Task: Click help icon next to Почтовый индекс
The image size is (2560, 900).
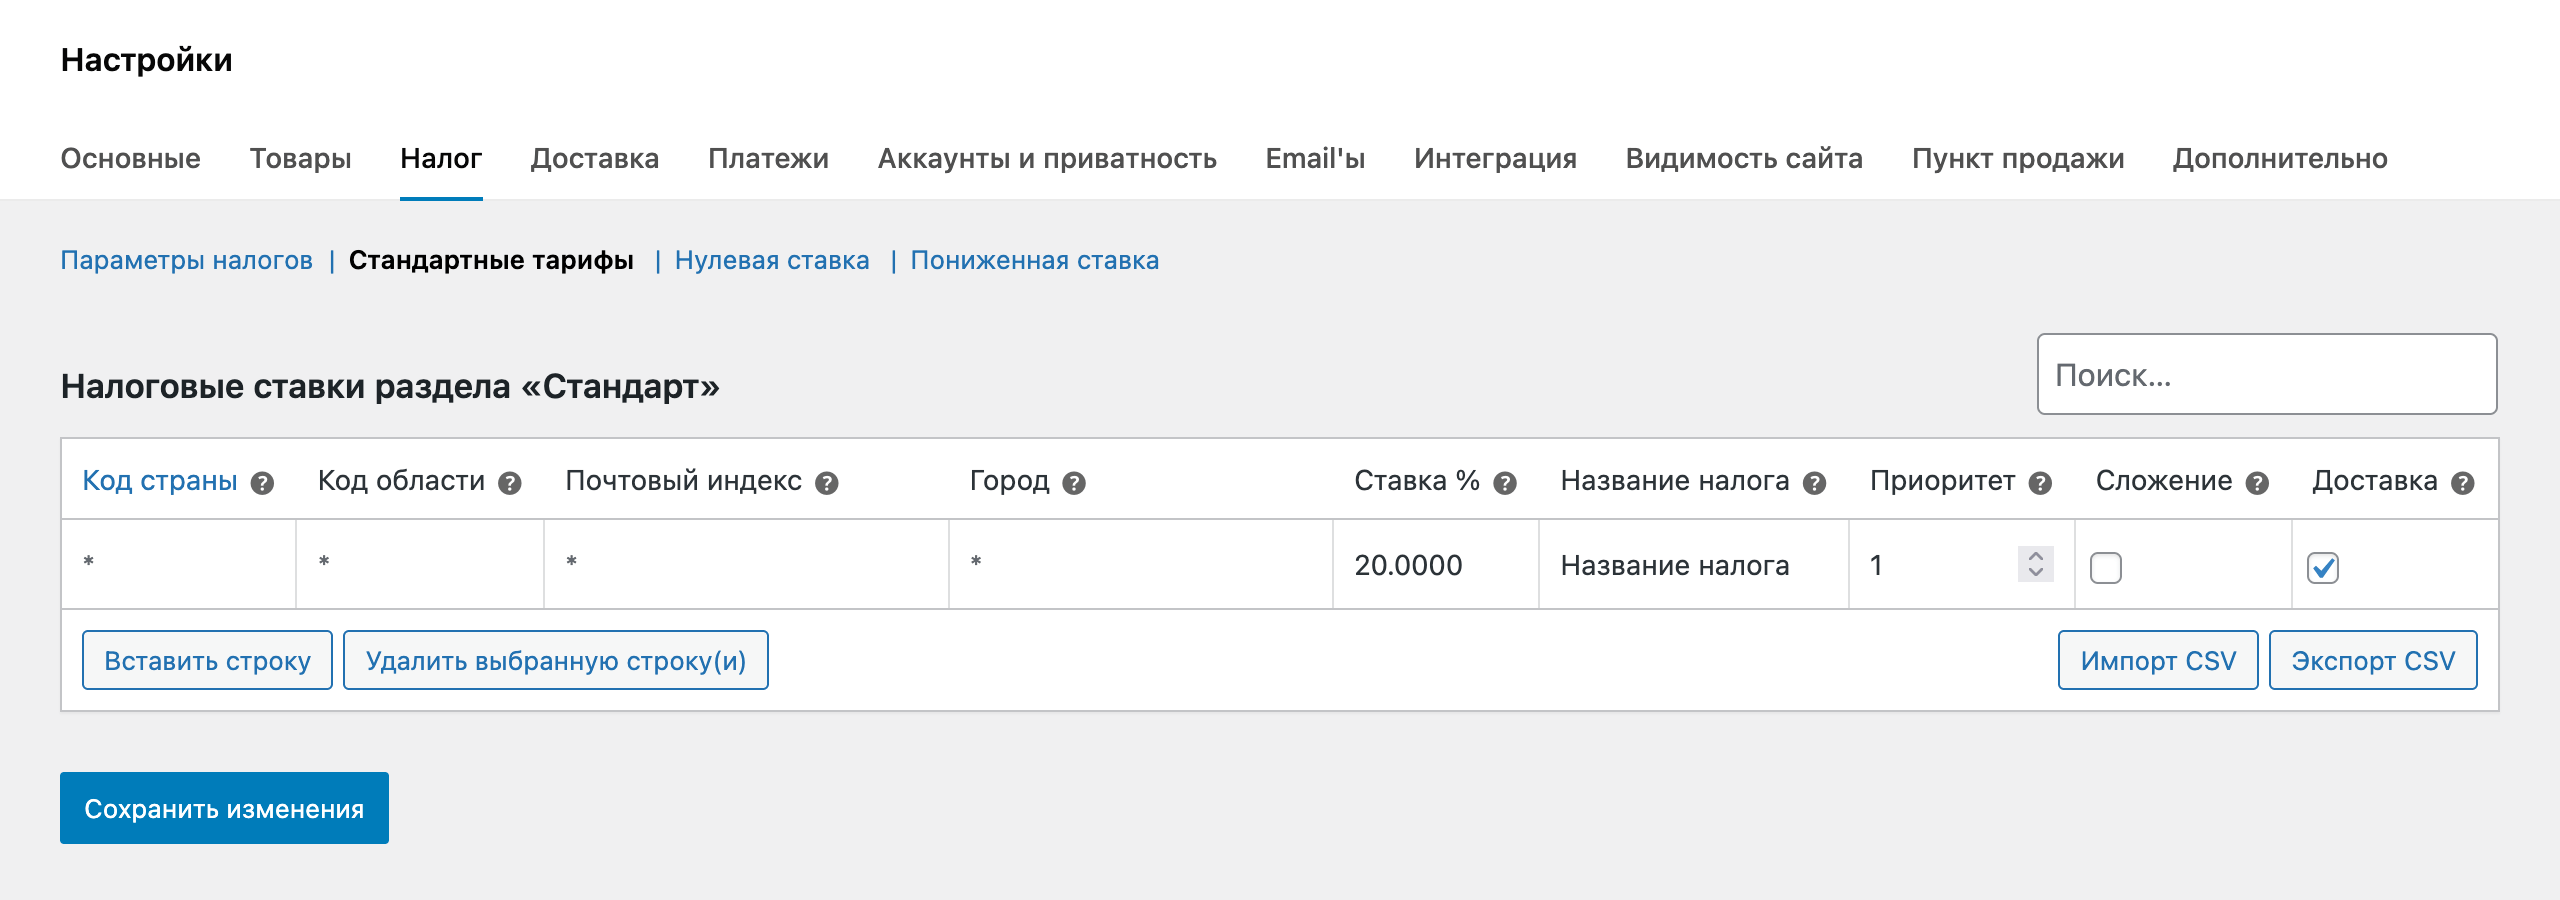Action: [x=827, y=484]
